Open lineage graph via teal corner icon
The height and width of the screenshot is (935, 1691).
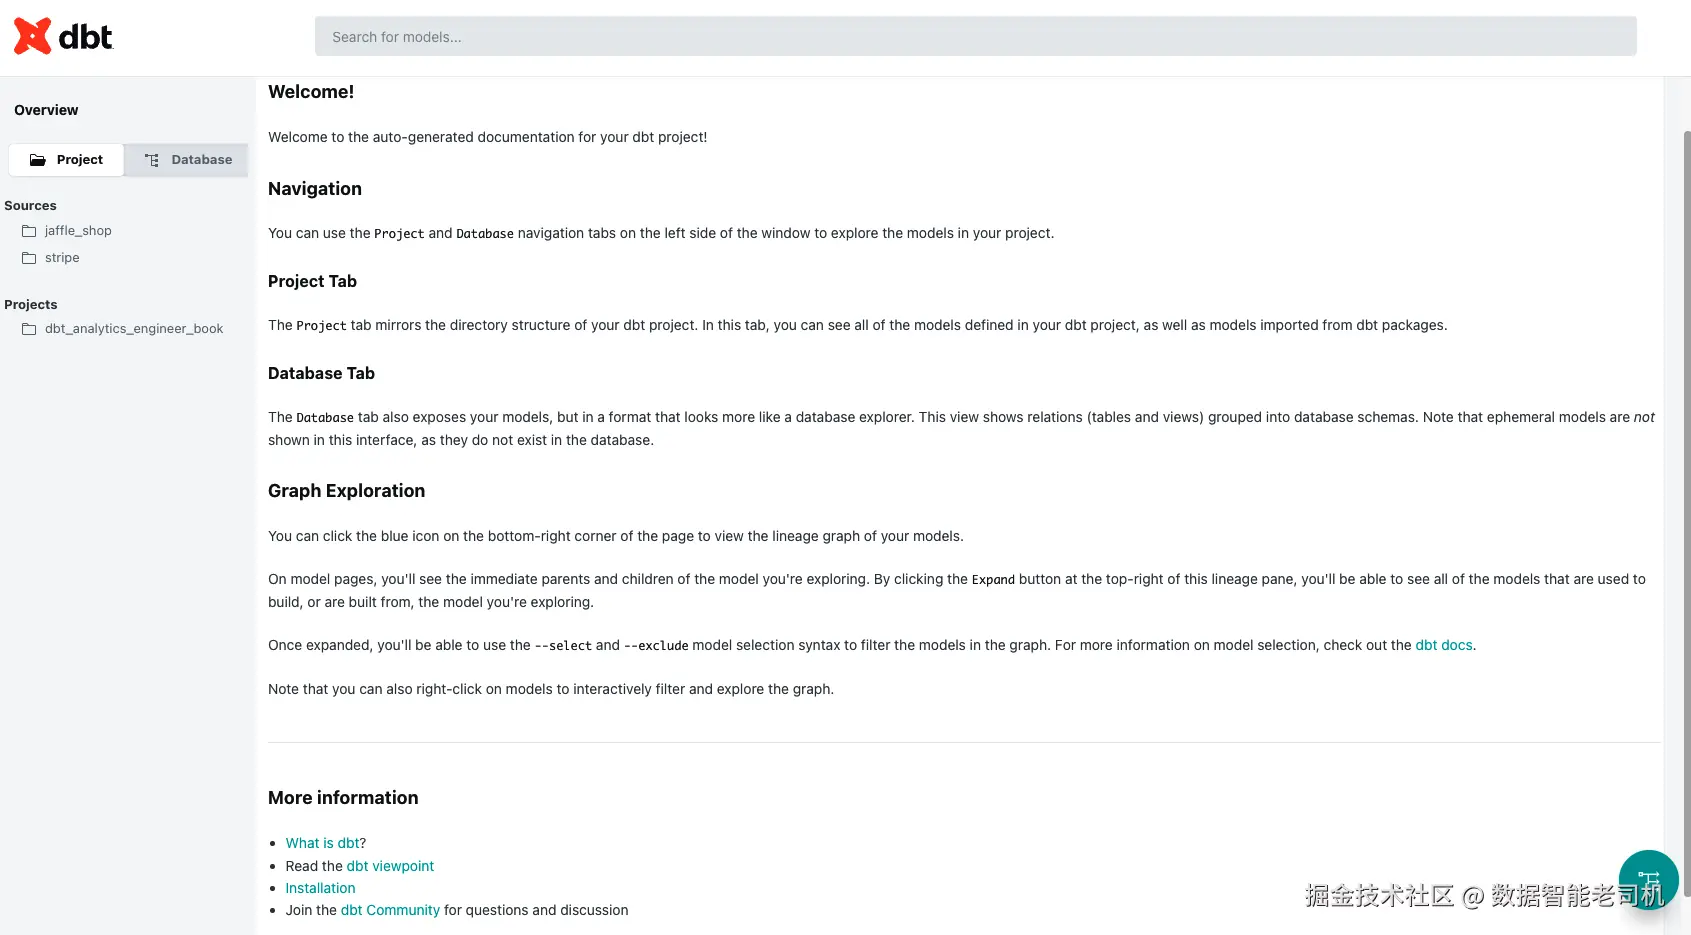(1648, 879)
